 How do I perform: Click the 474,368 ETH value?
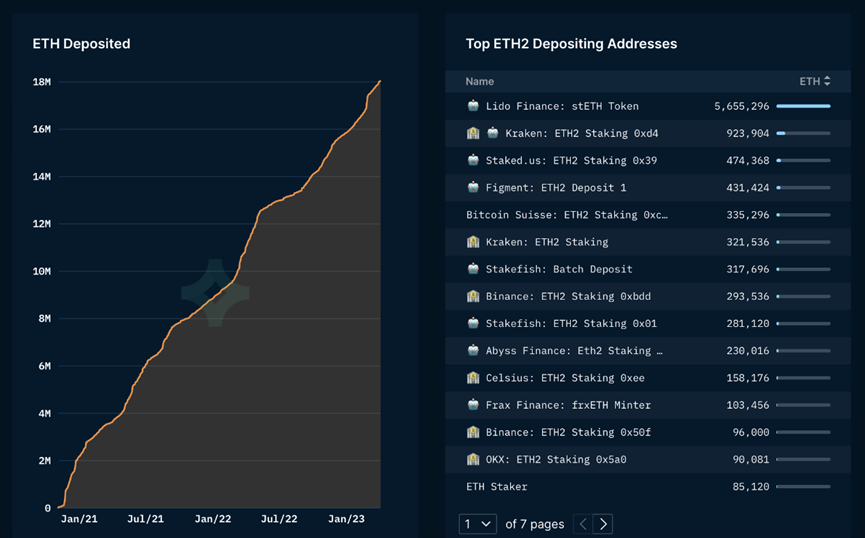747,160
